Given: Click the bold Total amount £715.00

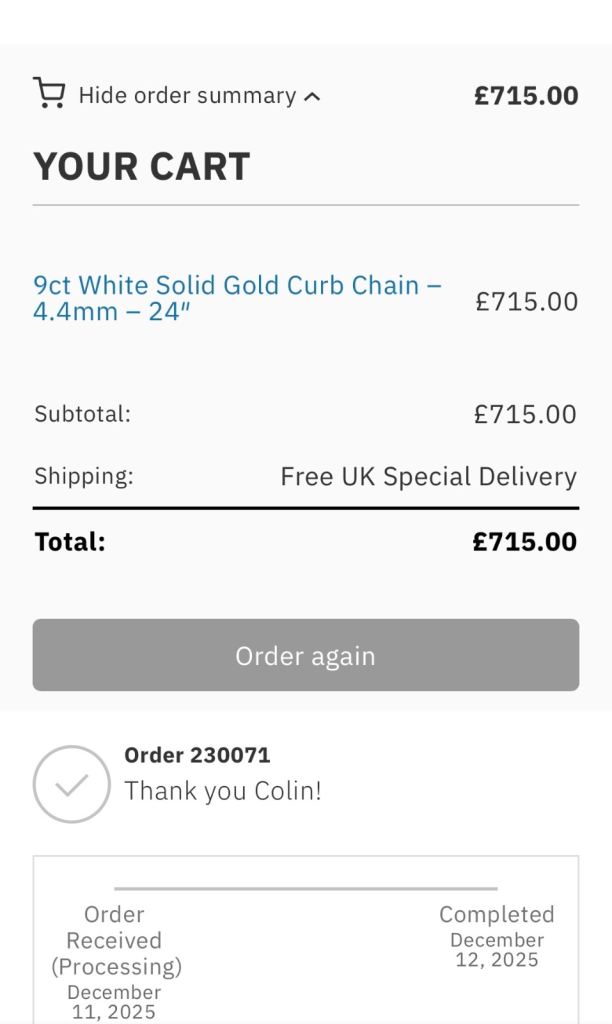Looking at the screenshot, I should click(524, 542).
